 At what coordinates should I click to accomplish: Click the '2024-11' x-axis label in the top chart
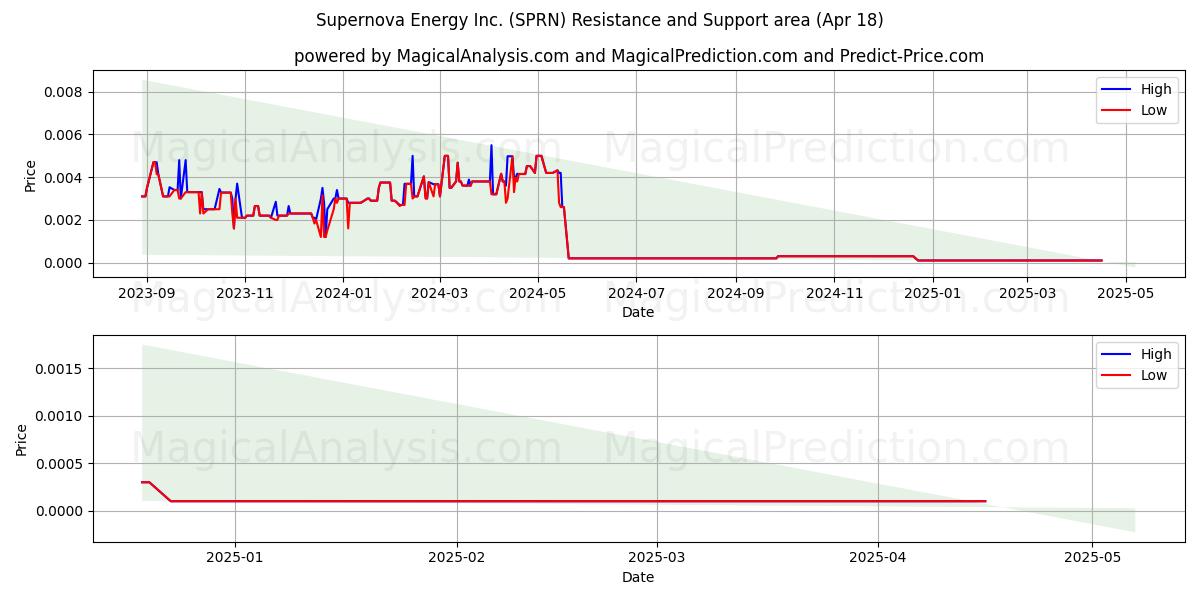[833, 293]
